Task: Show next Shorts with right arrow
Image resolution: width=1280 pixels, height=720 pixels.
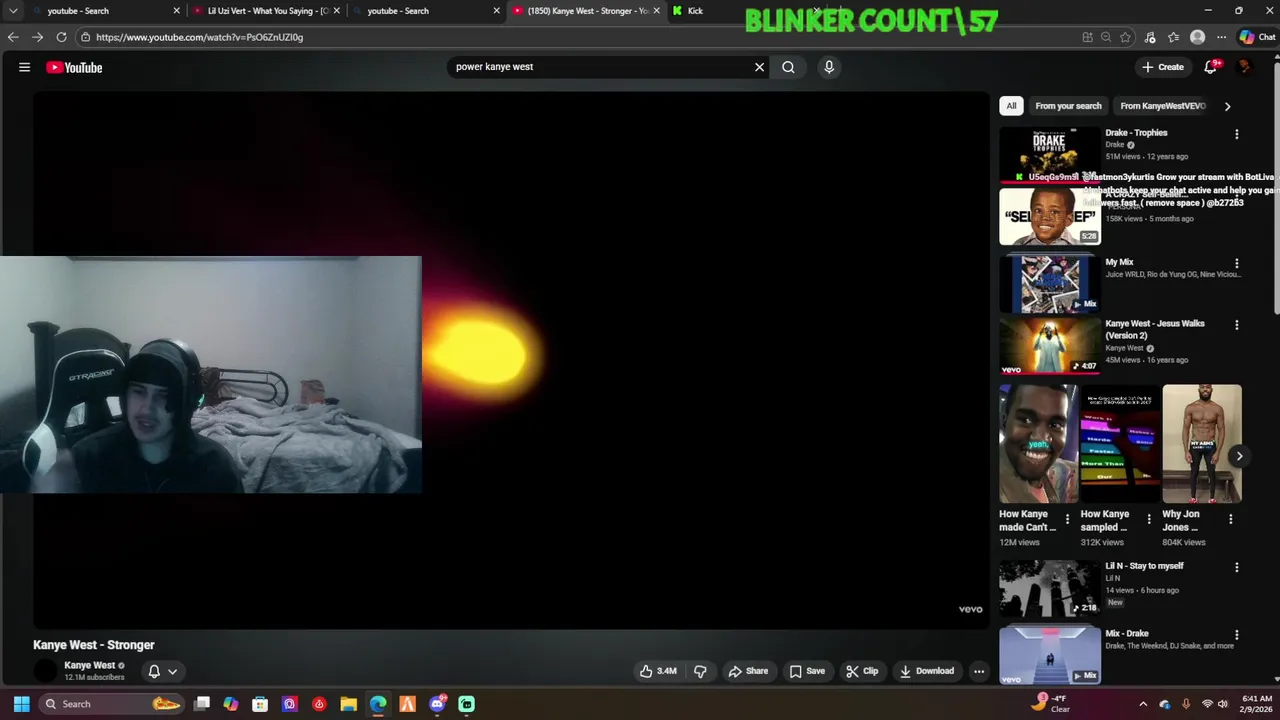Action: tap(1239, 456)
